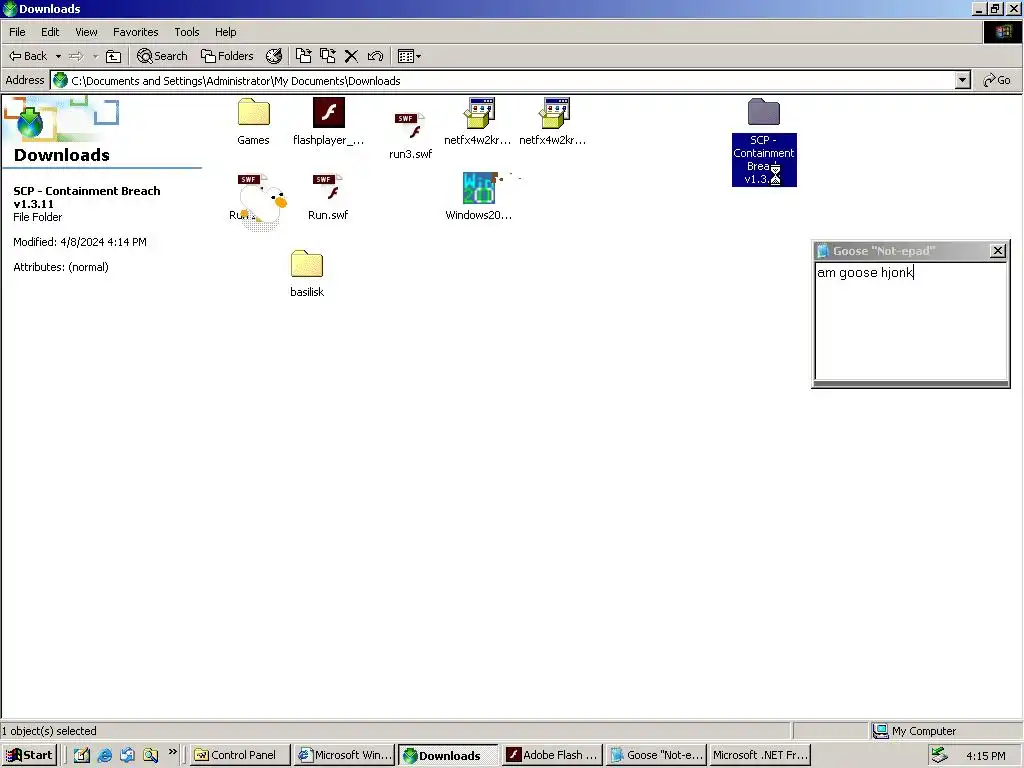Select the flashplayer installer icon
This screenshot has width=1024, height=768.
point(328,112)
